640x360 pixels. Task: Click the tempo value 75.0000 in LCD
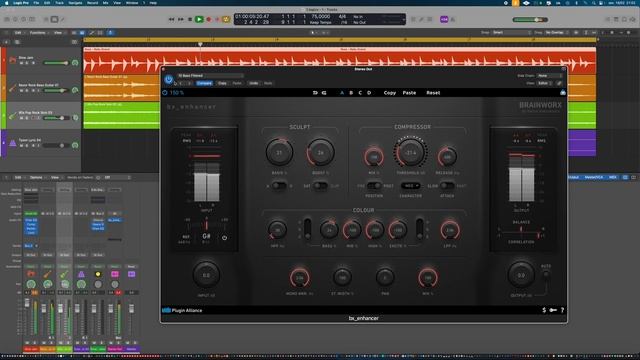point(321,17)
